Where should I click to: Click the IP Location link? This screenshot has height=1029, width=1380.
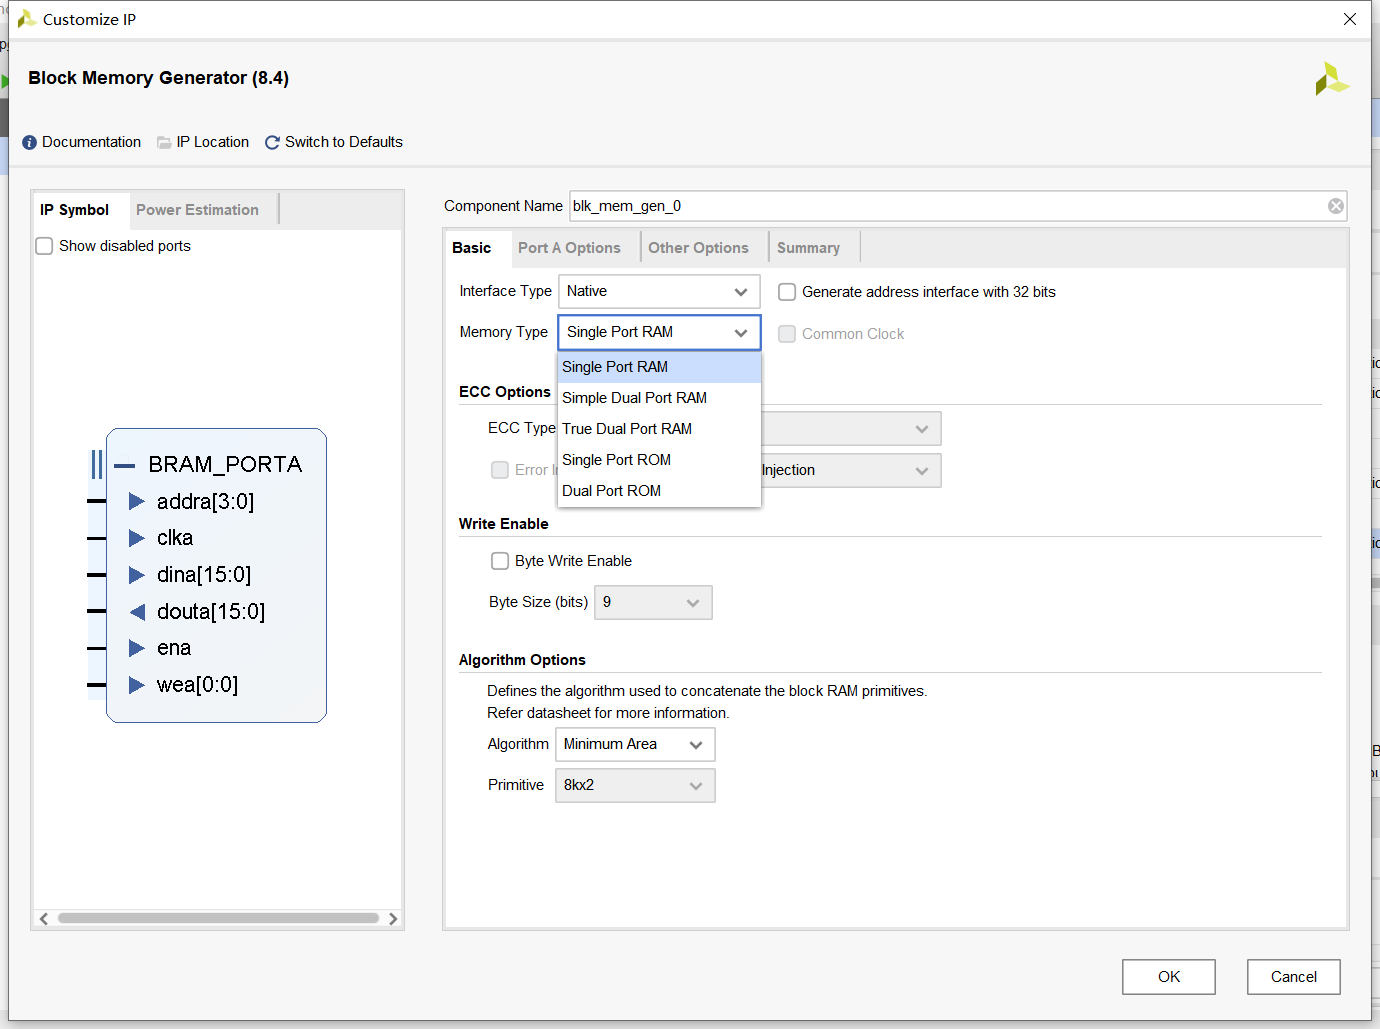coord(213,142)
